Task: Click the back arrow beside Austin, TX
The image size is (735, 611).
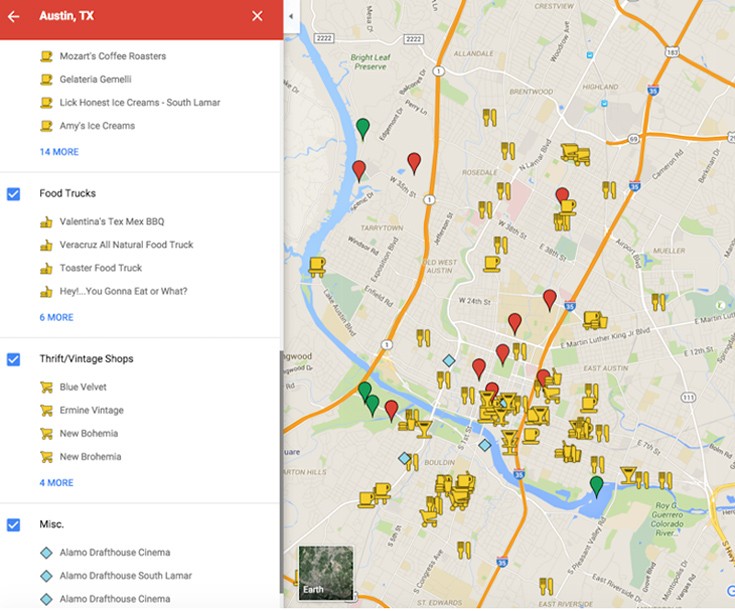Action: click(x=14, y=16)
